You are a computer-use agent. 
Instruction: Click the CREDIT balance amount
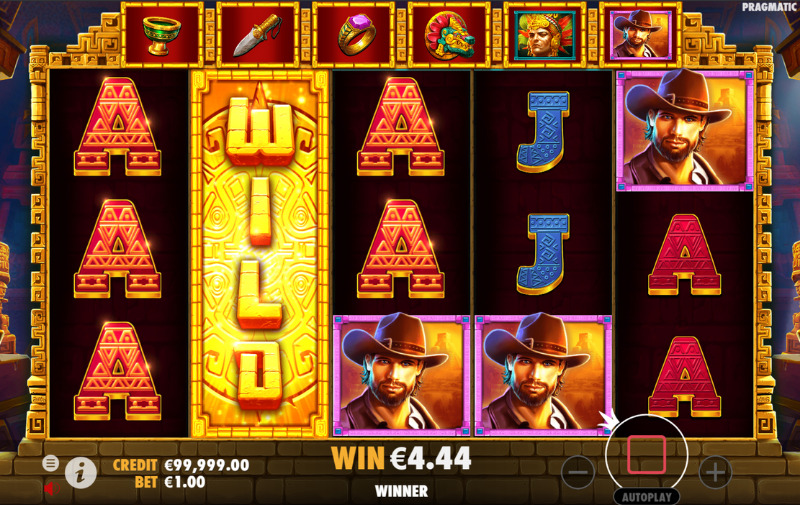coord(207,465)
